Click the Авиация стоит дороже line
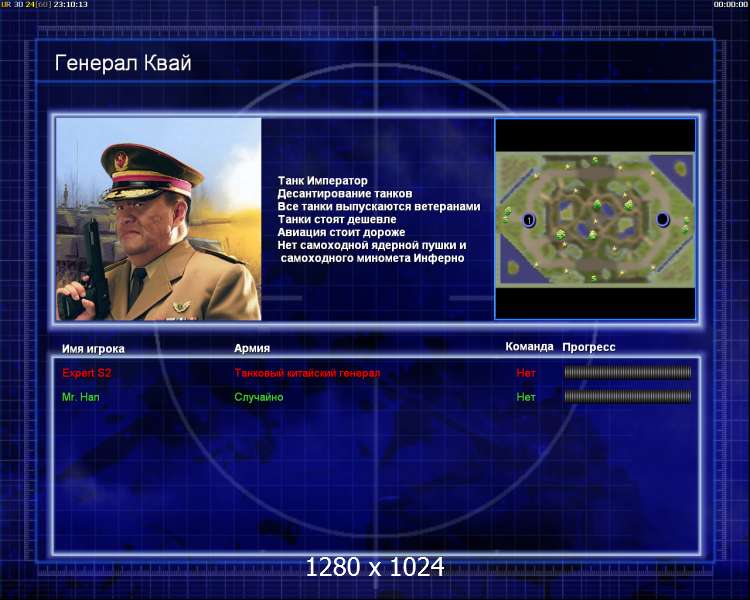The height and width of the screenshot is (600, 750). (342, 233)
